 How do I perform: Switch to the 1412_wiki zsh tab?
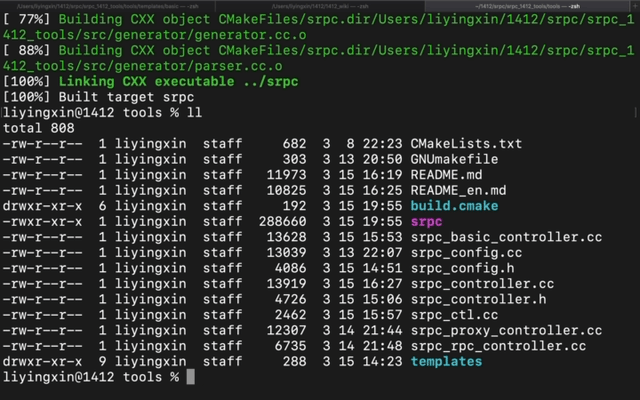(320, 6)
